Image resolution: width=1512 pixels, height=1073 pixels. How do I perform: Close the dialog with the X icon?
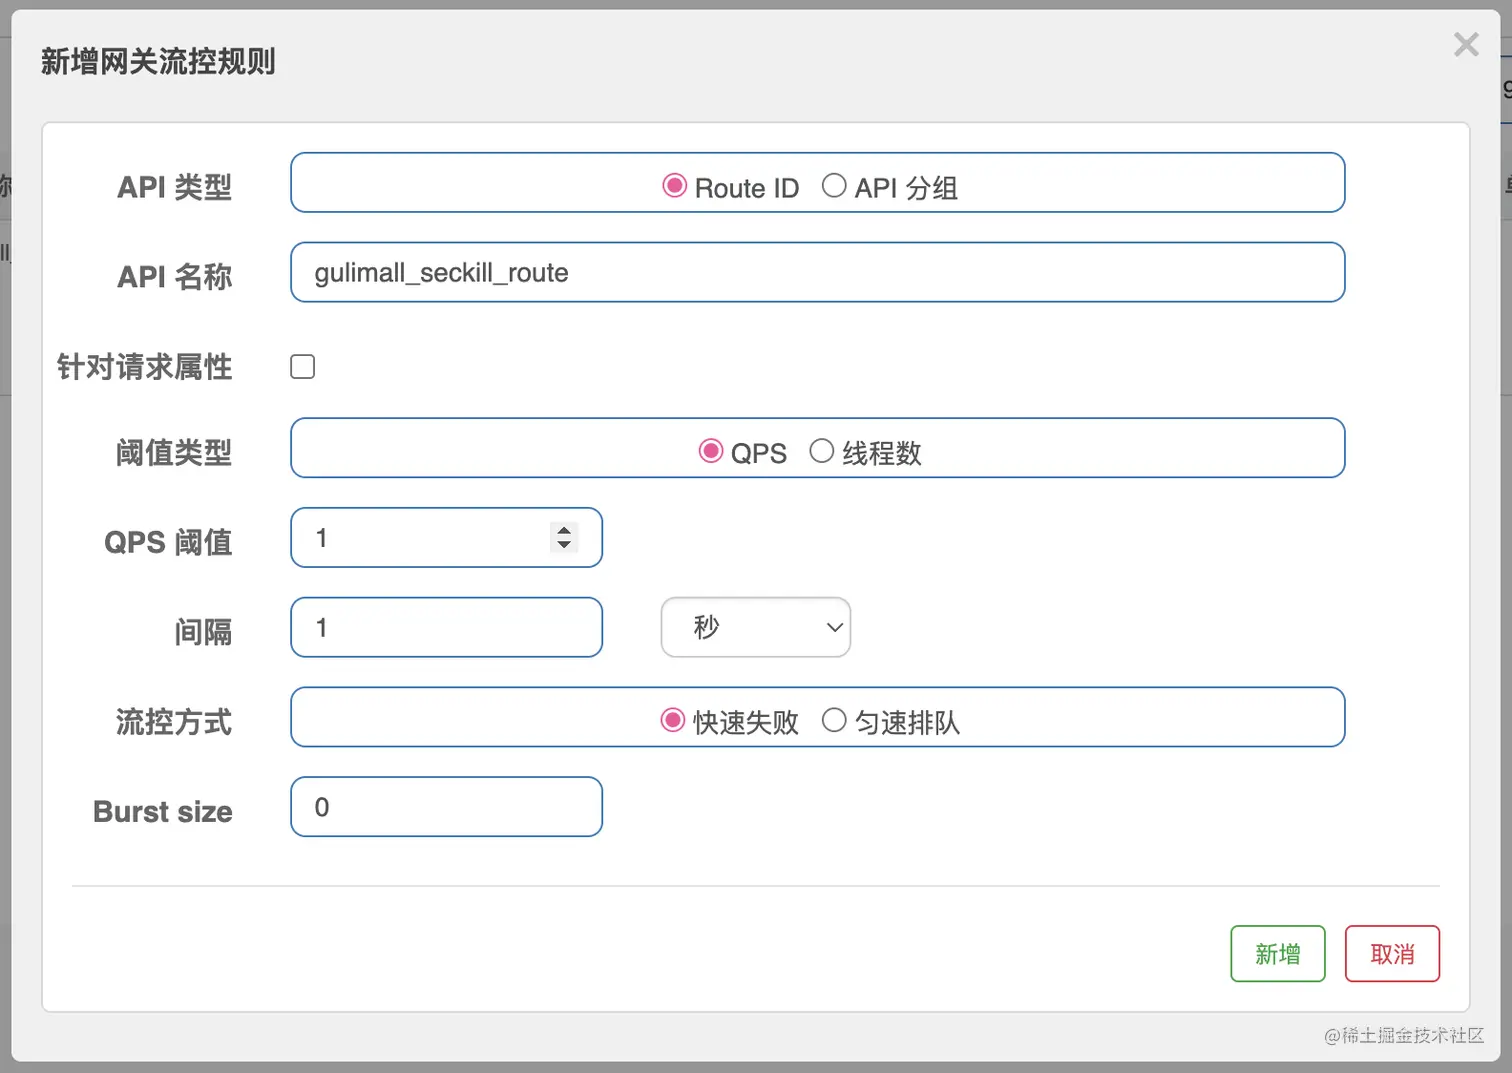click(x=1465, y=44)
